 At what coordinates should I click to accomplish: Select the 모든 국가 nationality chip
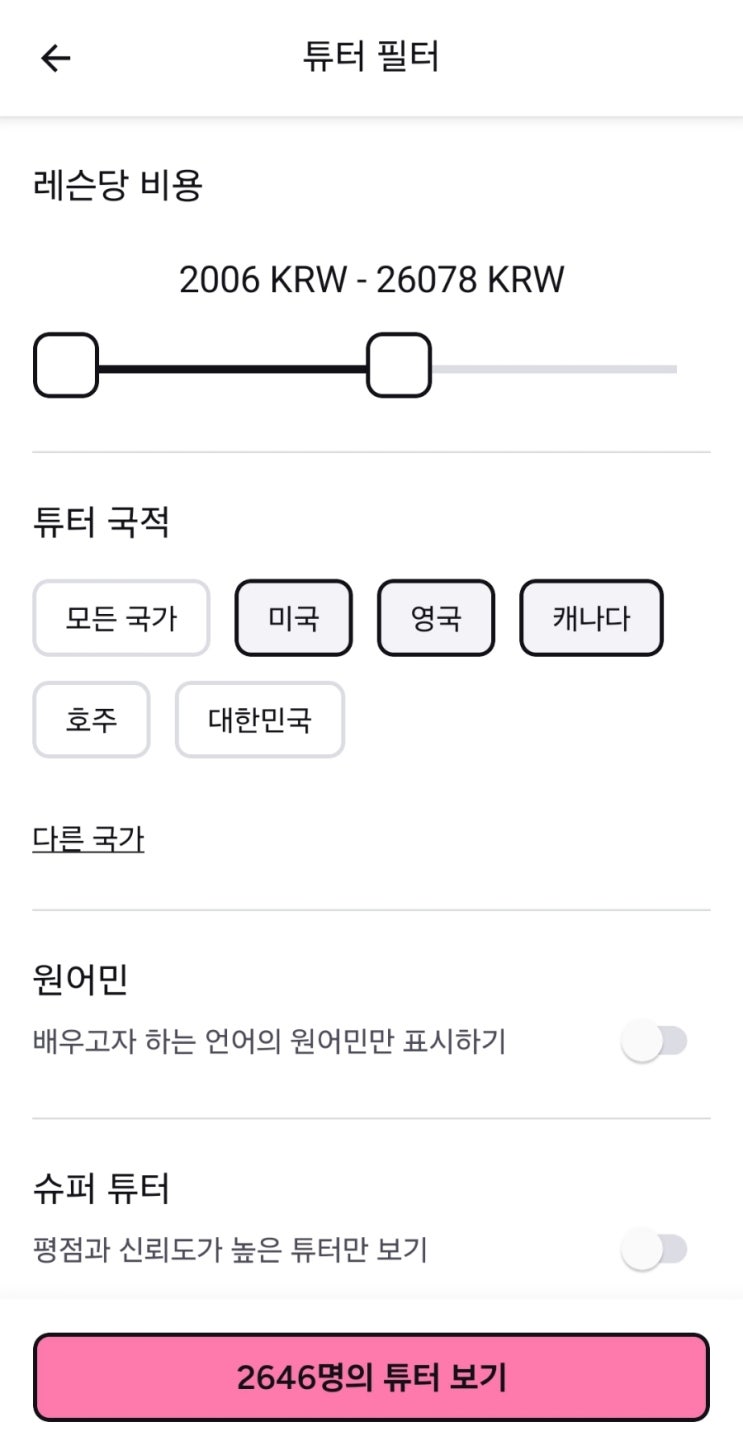pyautogui.click(x=121, y=619)
